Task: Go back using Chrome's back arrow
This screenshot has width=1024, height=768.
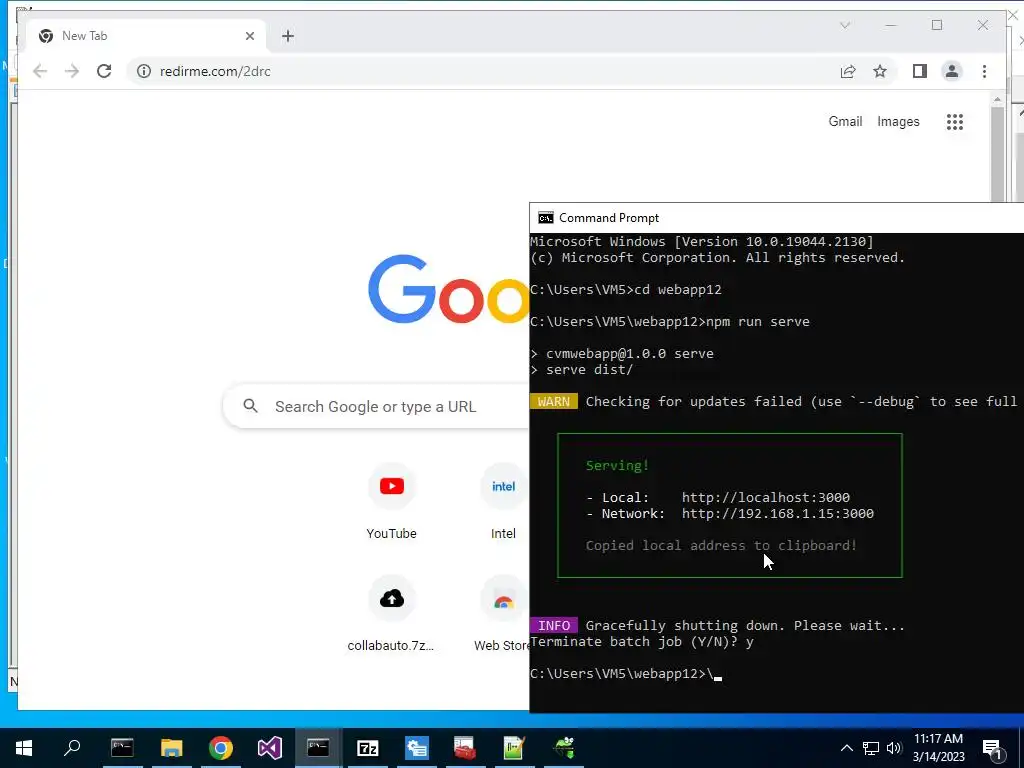Action: pyautogui.click(x=40, y=71)
